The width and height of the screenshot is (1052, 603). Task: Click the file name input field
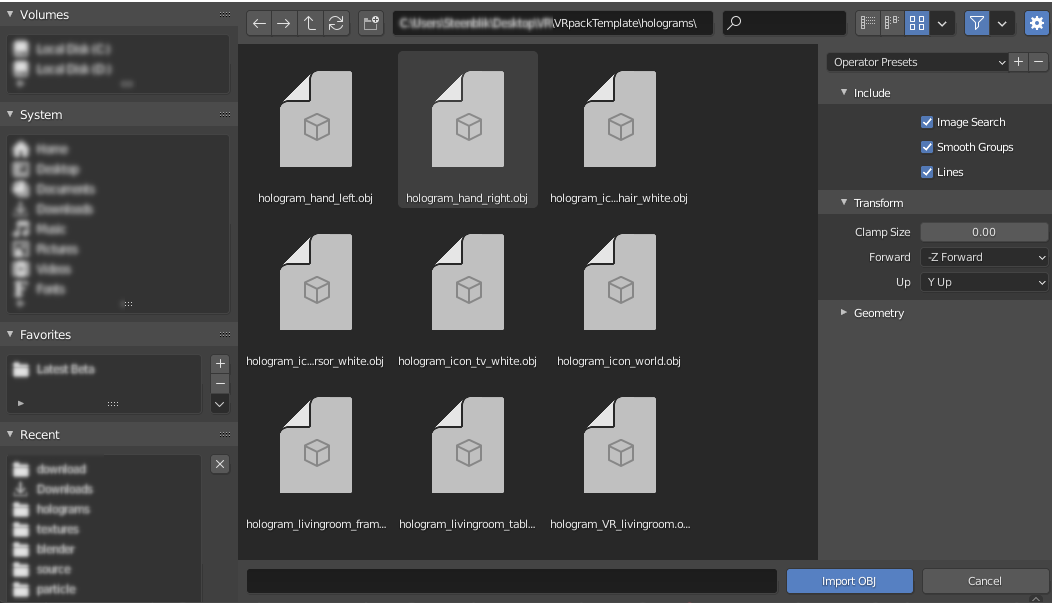pos(511,581)
